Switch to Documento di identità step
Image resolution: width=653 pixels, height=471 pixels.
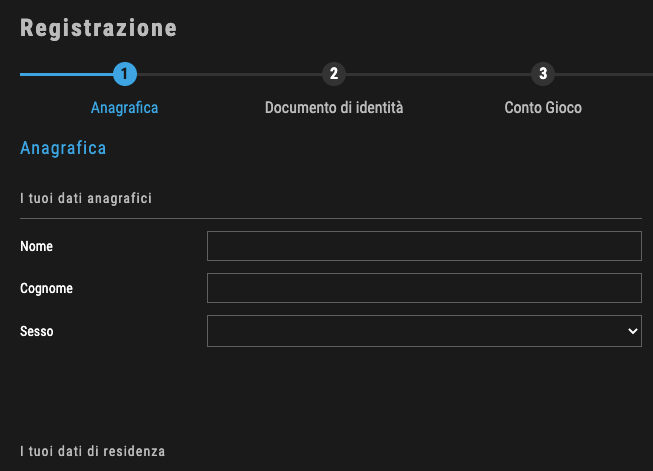tap(334, 108)
